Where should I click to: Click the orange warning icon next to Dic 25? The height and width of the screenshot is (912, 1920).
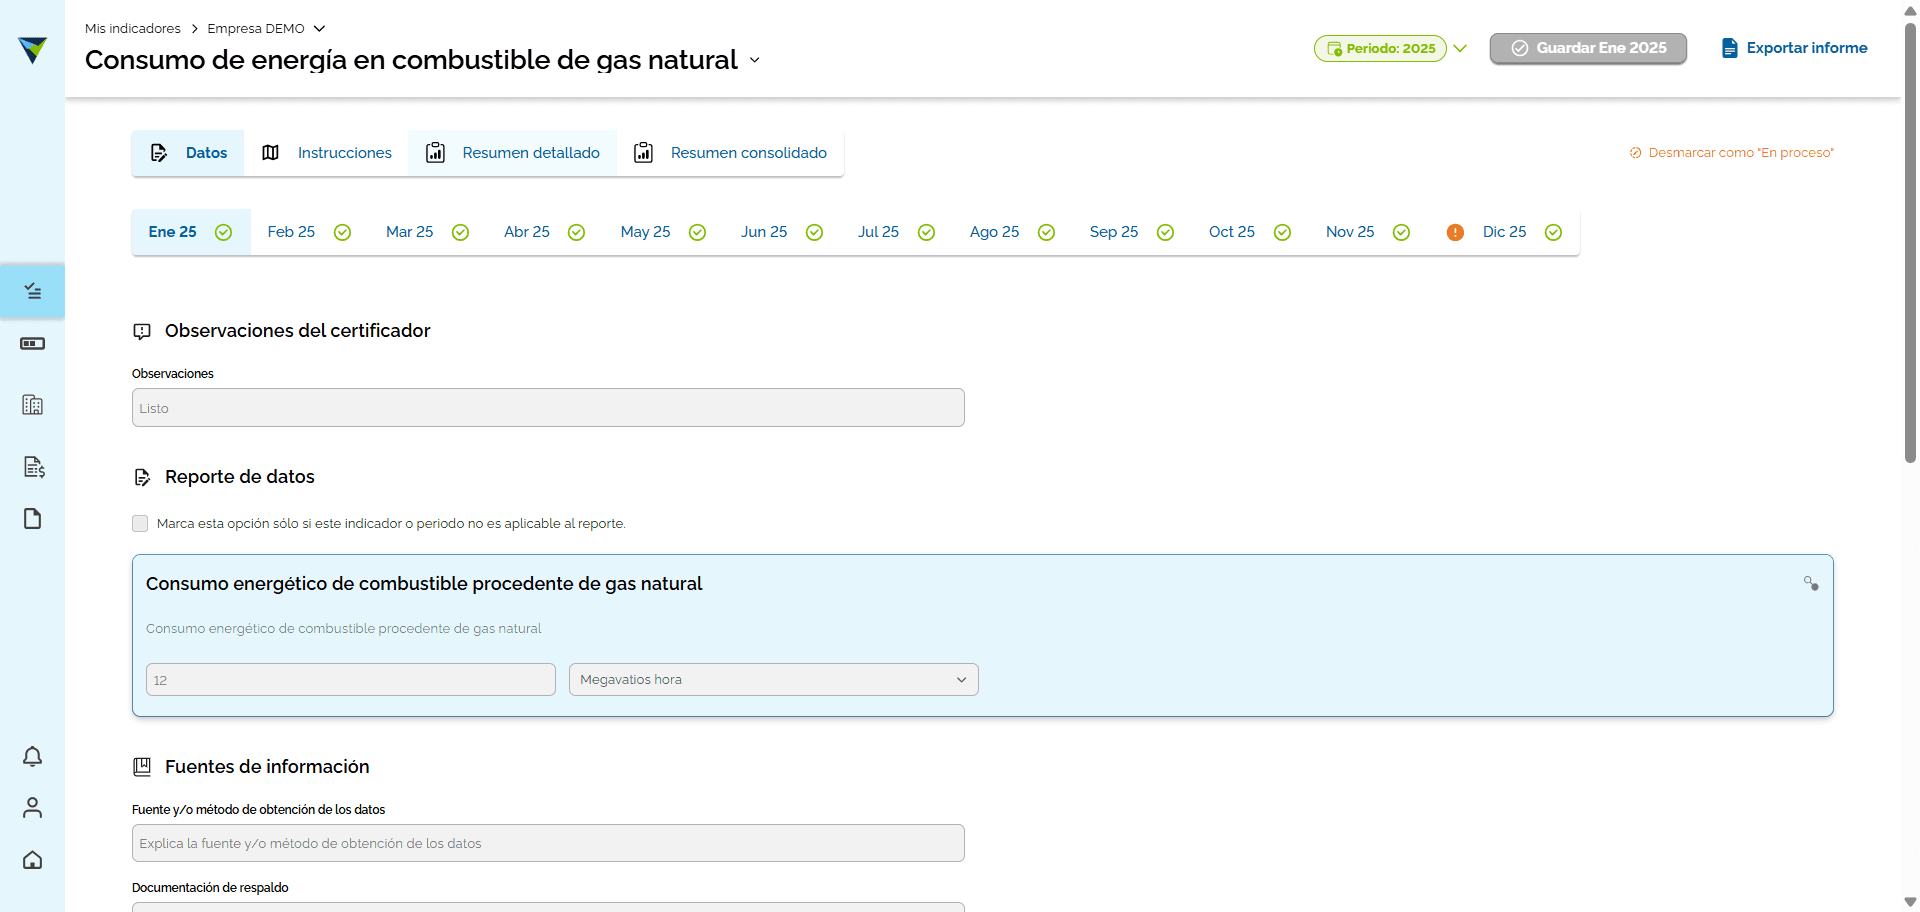tap(1455, 232)
